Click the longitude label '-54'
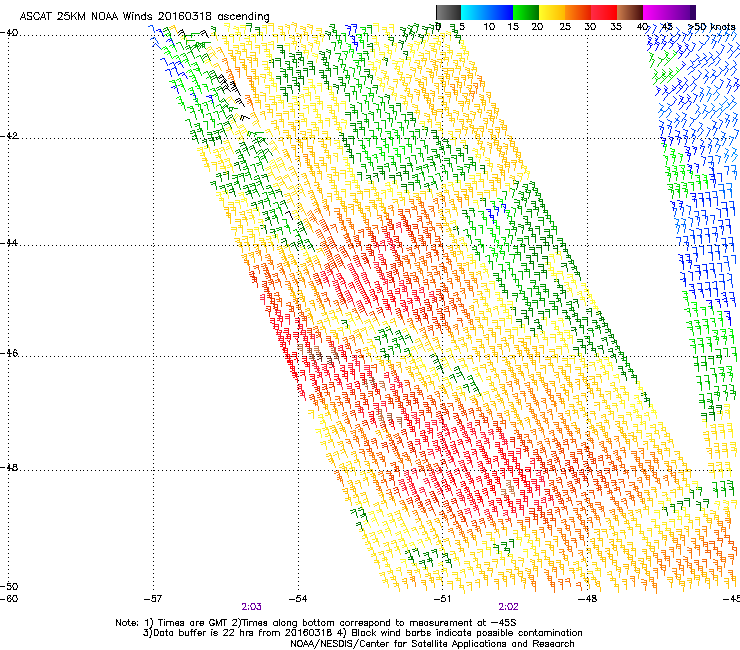 pos(298,599)
